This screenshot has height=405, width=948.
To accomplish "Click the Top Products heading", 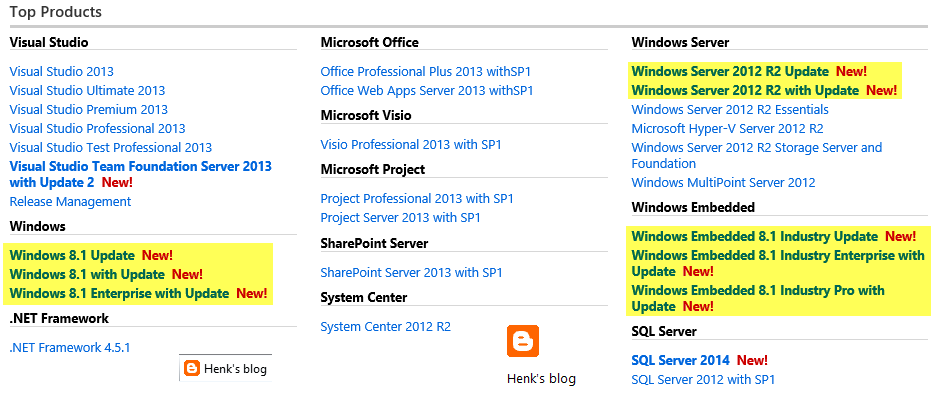I will click(x=56, y=11).
